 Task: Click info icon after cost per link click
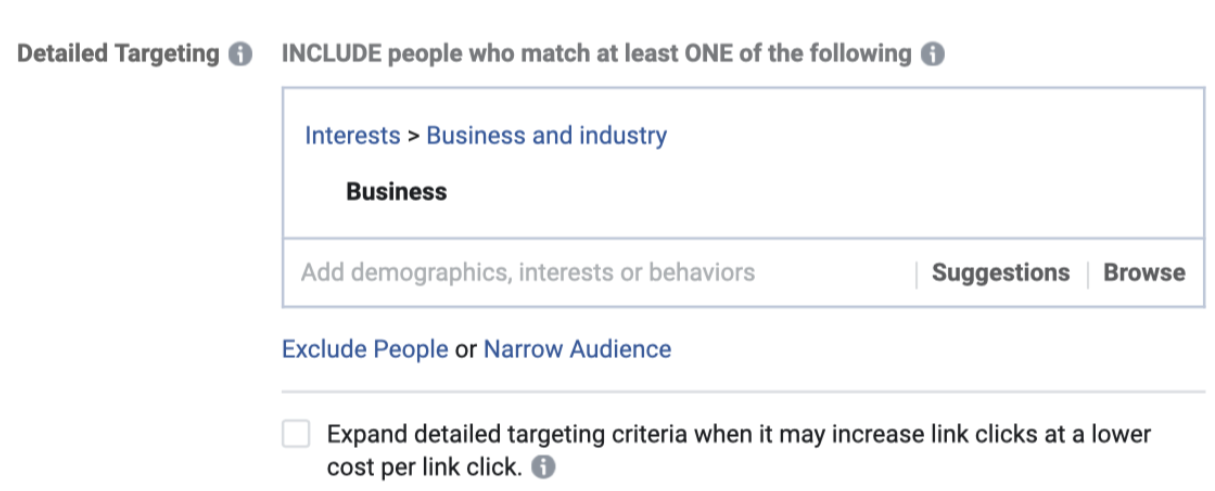[x=543, y=467]
